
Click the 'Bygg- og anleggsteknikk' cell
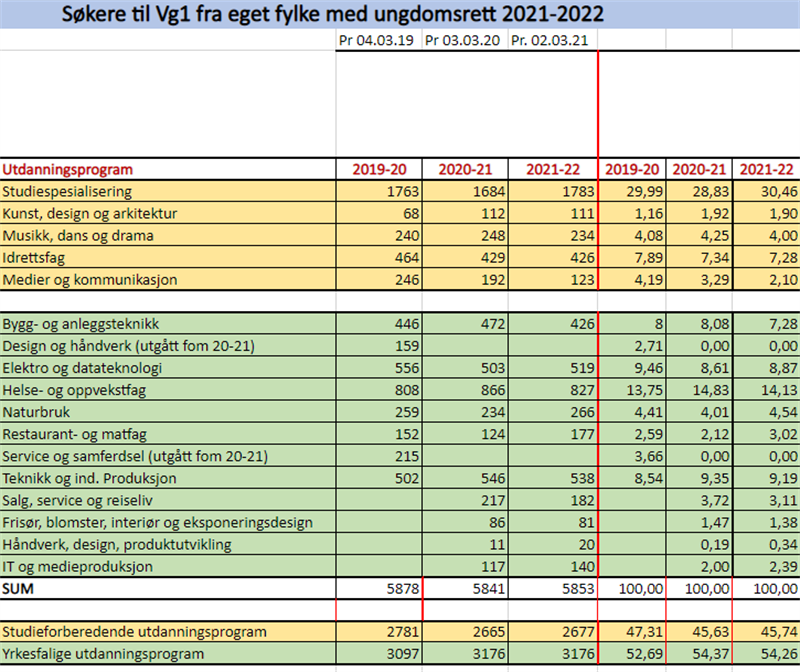pyautogui.click(x=81, y=324)
